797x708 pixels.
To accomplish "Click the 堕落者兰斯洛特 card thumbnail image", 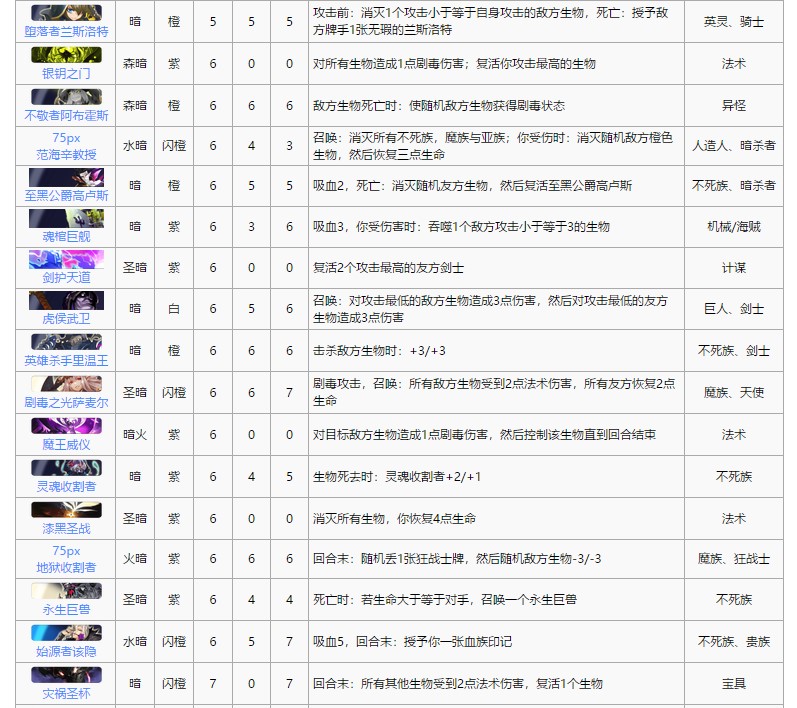I will (x=66, y=13).
